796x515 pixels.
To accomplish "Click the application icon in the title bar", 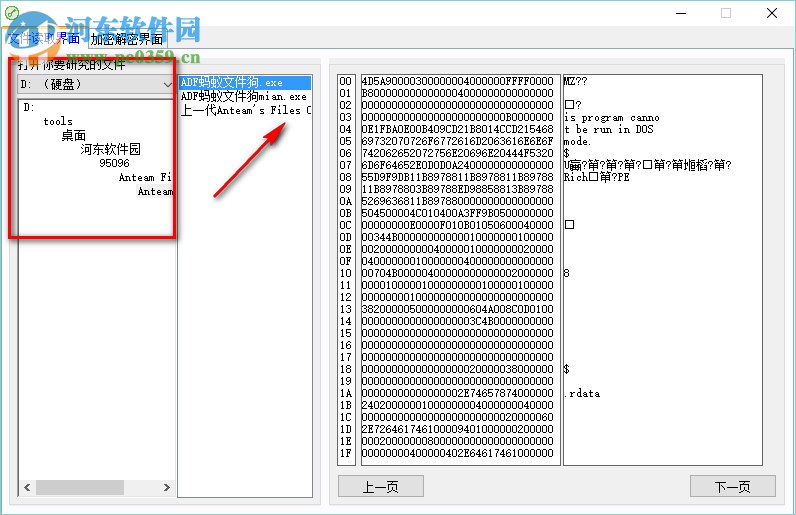I will click(11, 12).
